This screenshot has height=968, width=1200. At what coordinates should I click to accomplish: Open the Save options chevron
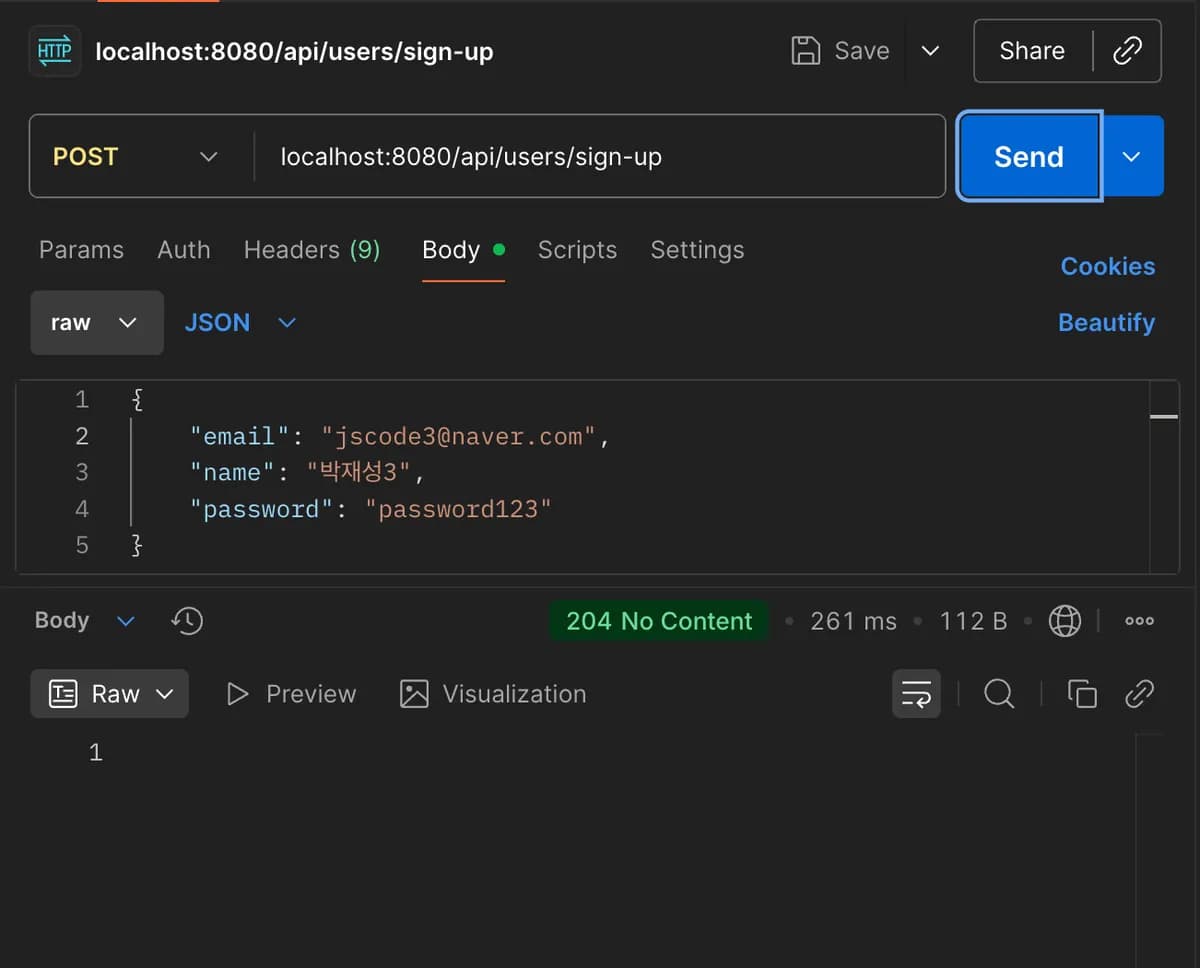coord(930,51)
